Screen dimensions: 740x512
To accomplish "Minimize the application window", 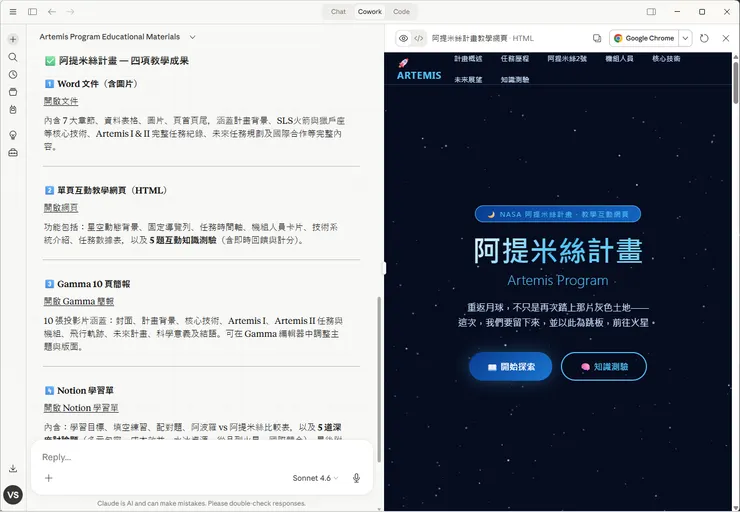I will [x=677, y=12].
